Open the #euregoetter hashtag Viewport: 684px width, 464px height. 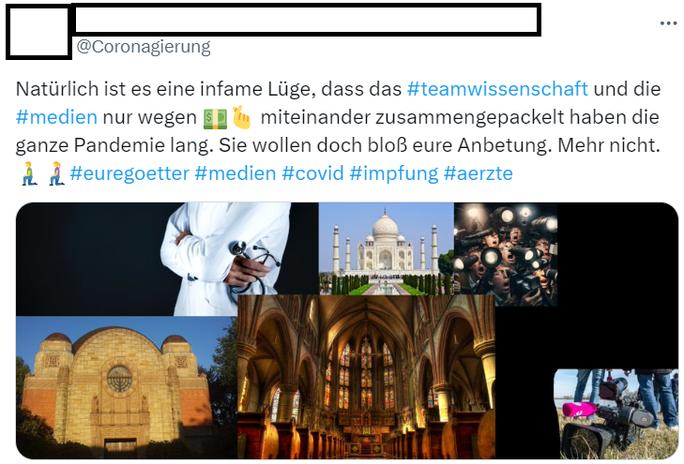click(129, 174)
